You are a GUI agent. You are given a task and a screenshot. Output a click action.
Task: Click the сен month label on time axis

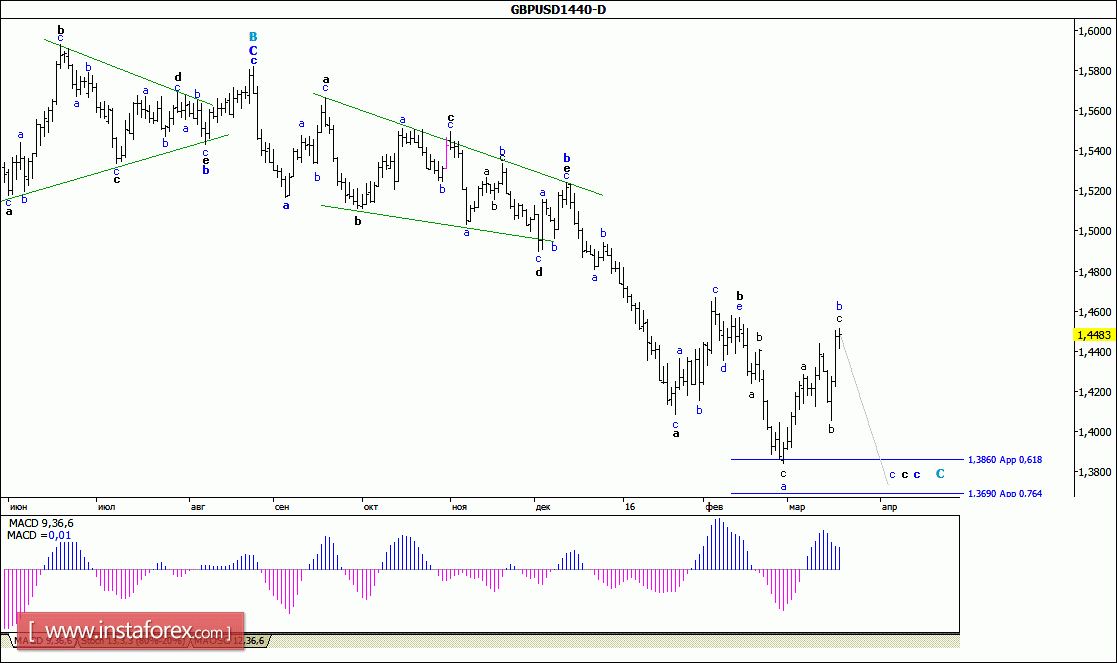[282, 507]
